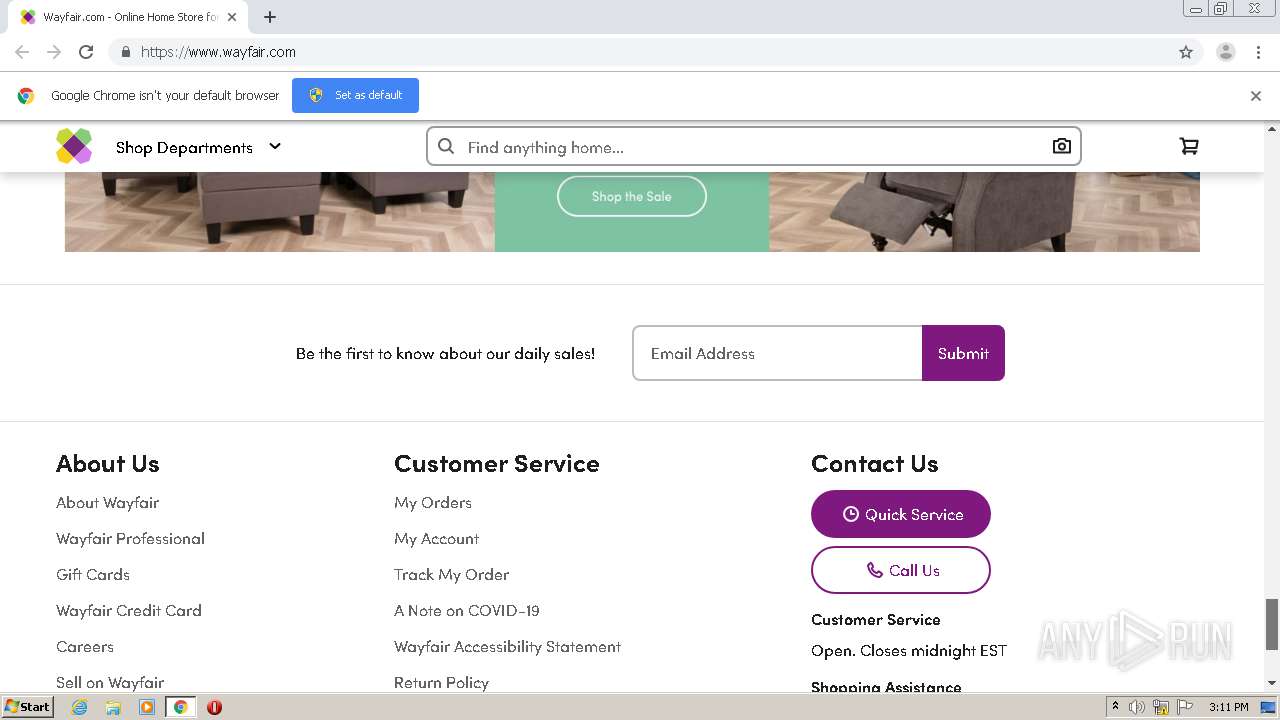
Task: Go forward to next page
Action: click(54, 52)
